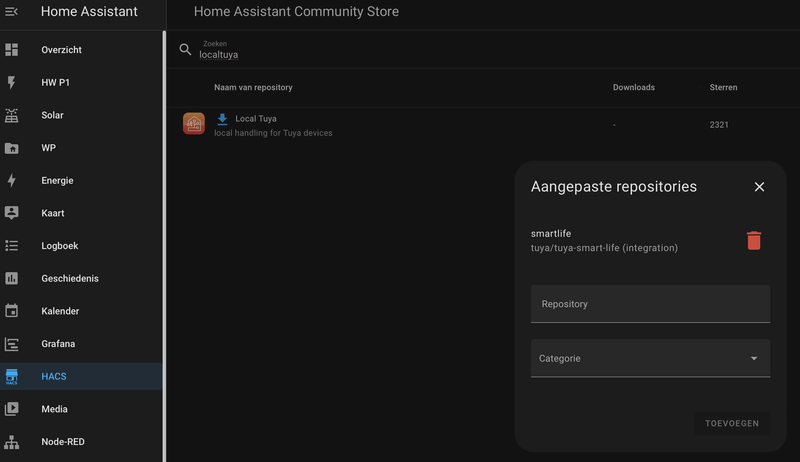Click the HW P1 lightning icon
Screen dimensions: 800x462
(11, 82)
